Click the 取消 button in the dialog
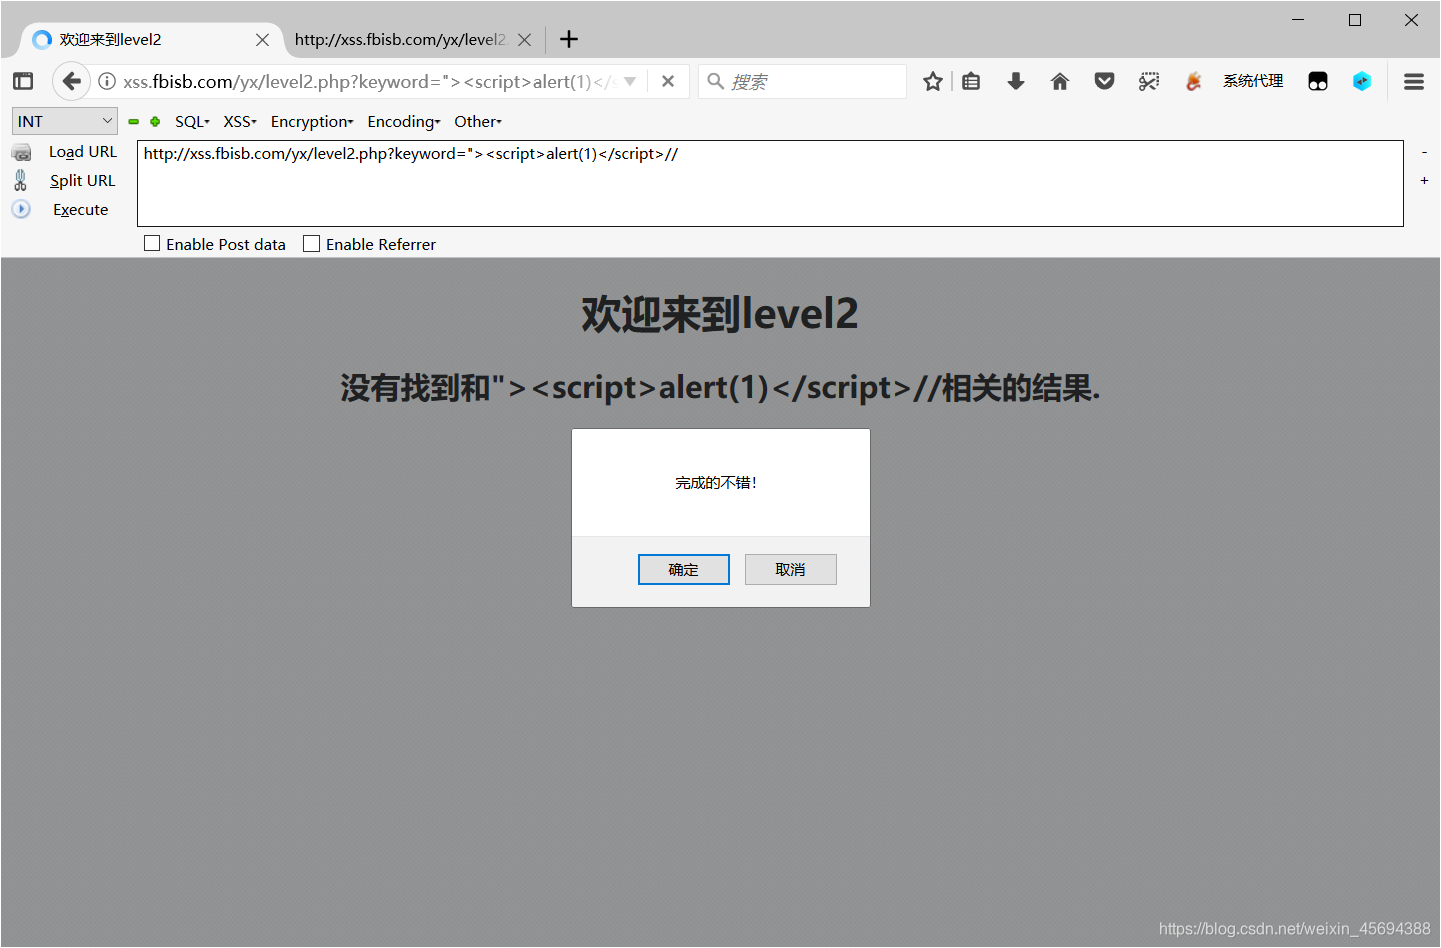 (790, 569)
